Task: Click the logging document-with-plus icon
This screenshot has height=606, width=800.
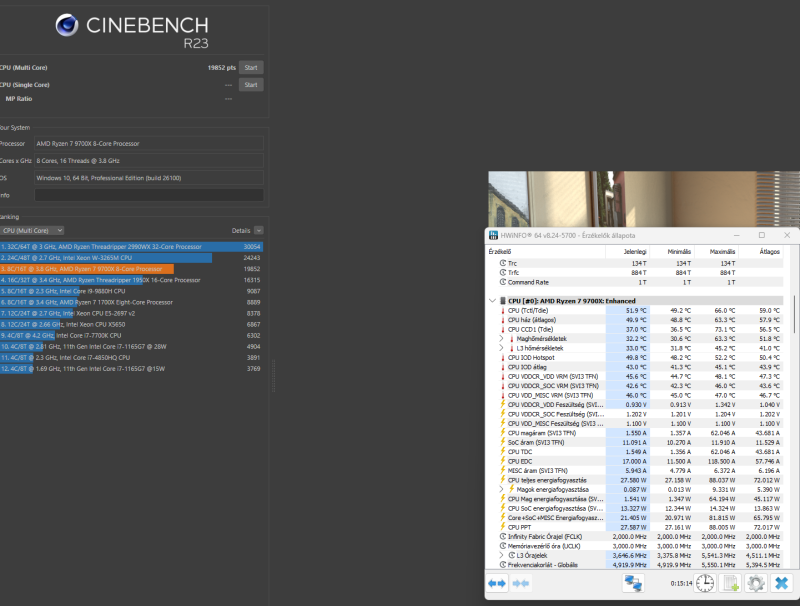Action: (730, 583)
